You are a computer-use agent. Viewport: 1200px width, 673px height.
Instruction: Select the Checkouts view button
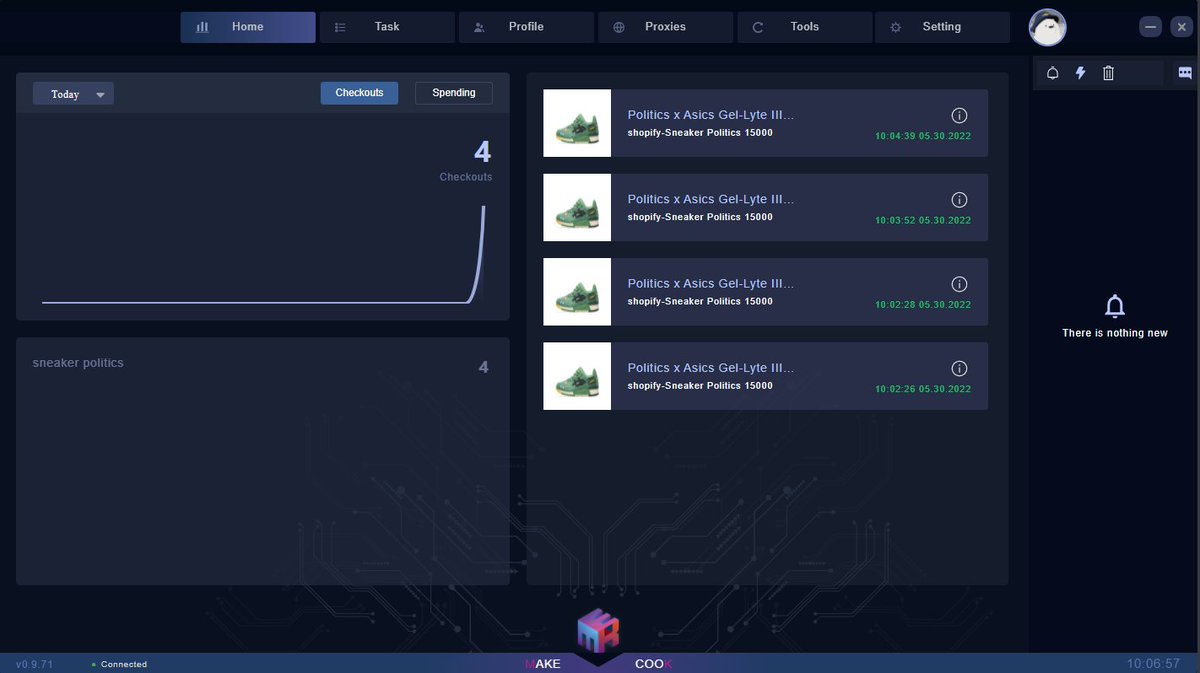point(359,93)
